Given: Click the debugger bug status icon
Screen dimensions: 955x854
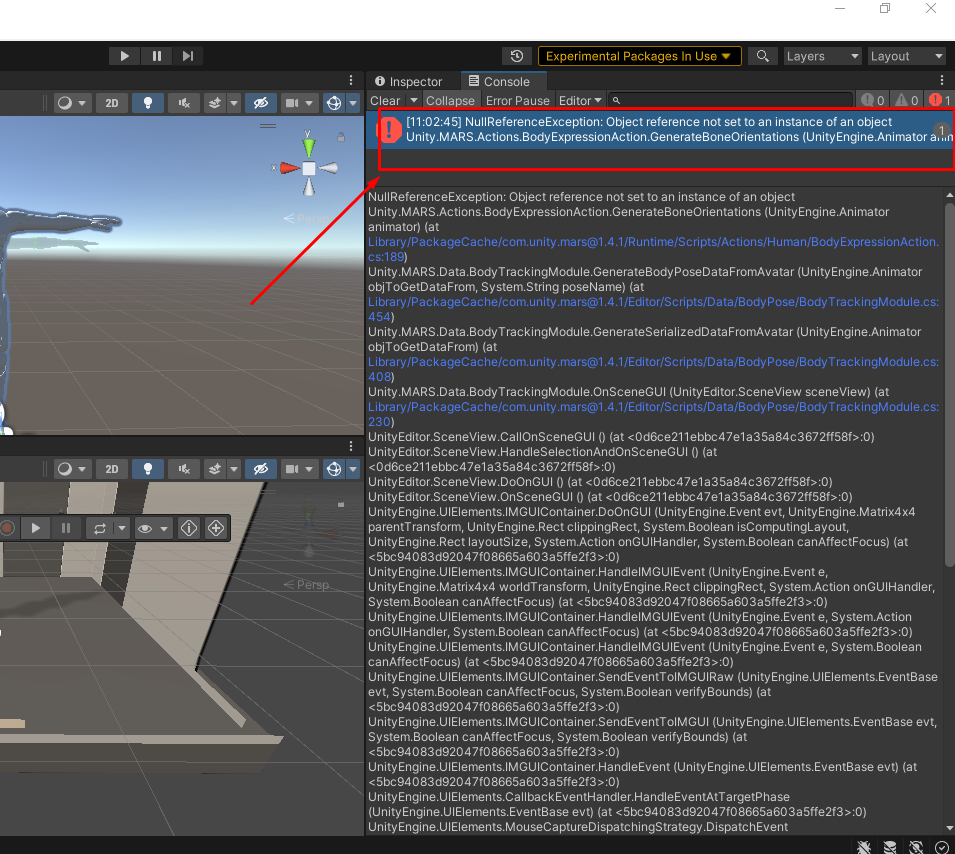Looking at the screenshot, I should click(864, 847).
